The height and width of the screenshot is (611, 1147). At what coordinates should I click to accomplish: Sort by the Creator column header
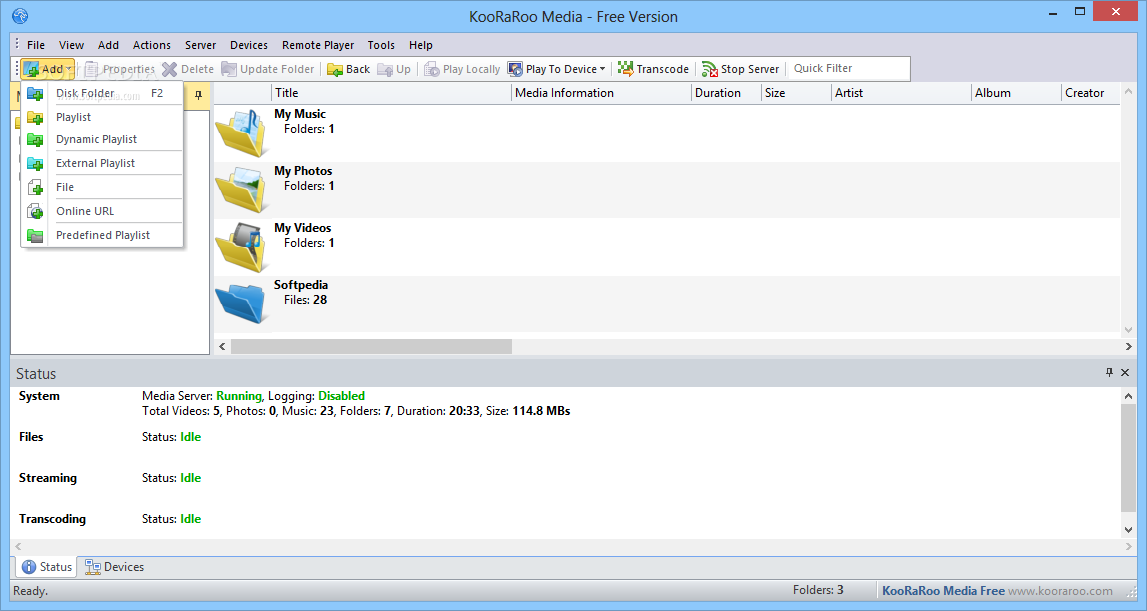coord(1090,93)
